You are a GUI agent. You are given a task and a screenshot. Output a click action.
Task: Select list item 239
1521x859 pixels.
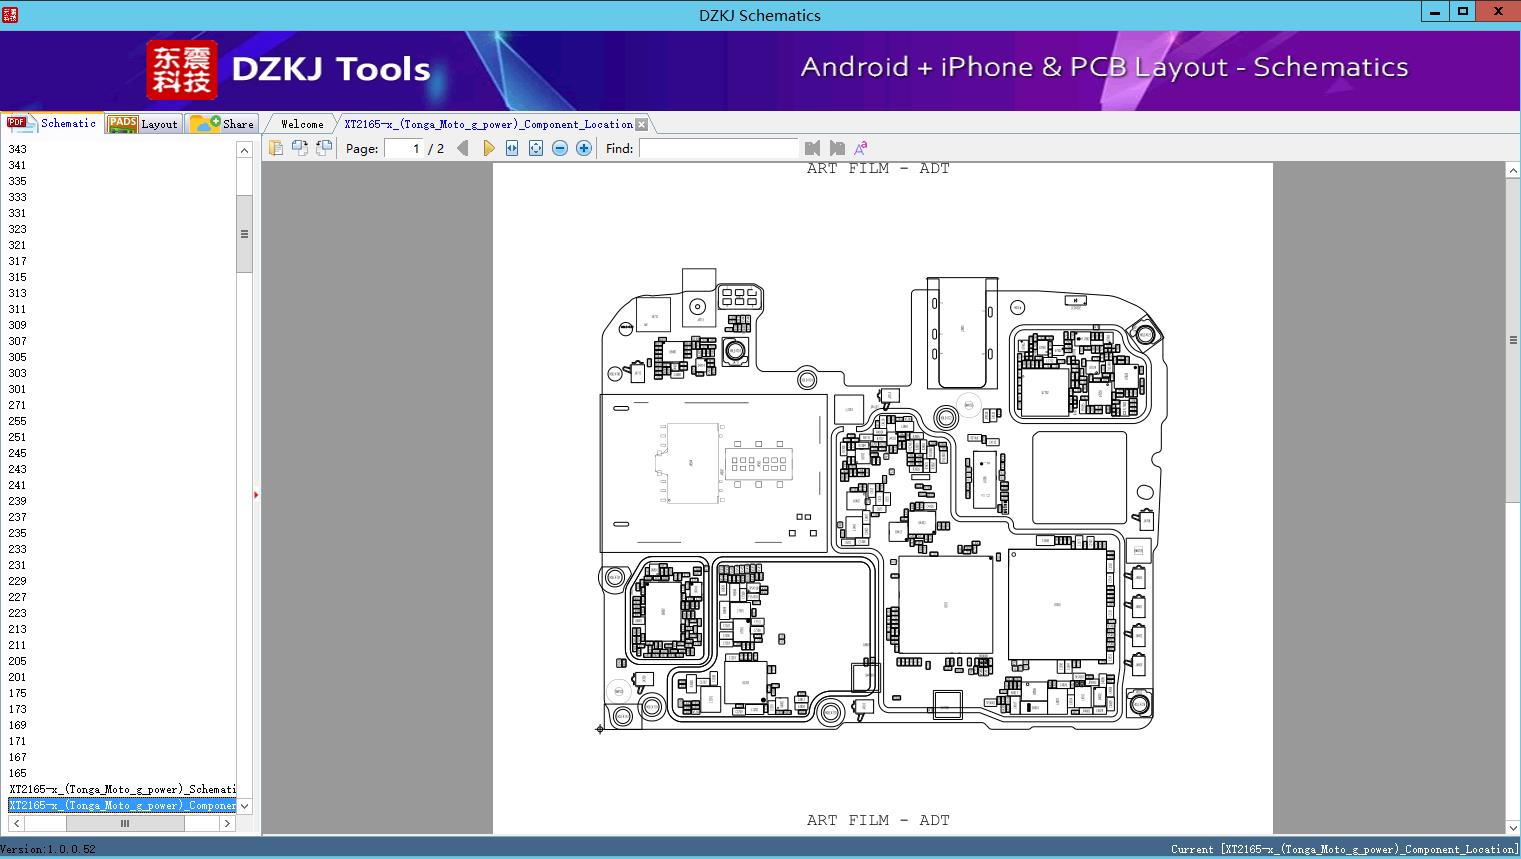[17, 501]
